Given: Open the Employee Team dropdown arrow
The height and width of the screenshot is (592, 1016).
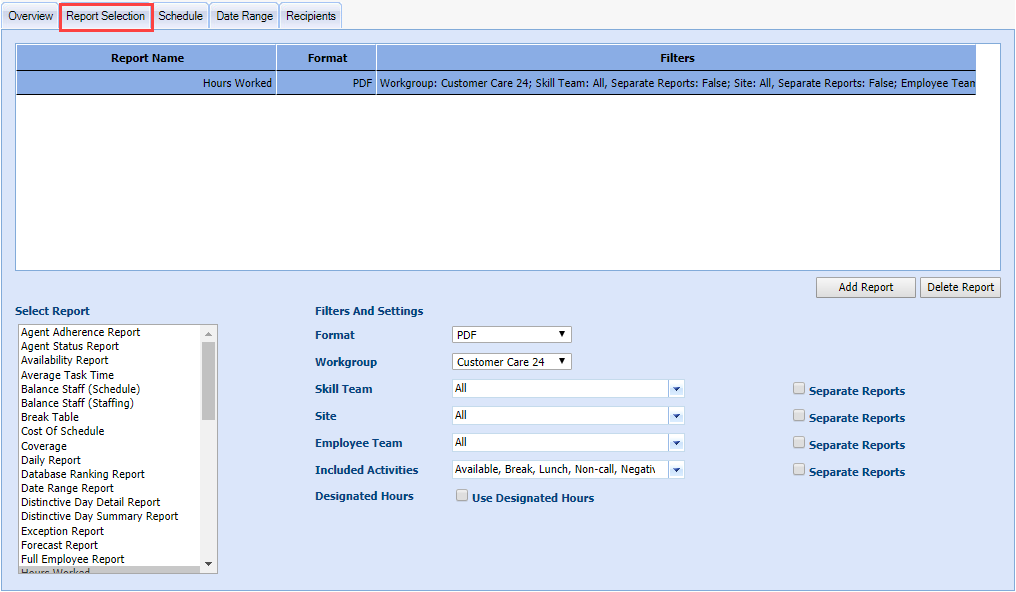Looking at the screenshot, I should coord(676,443).
